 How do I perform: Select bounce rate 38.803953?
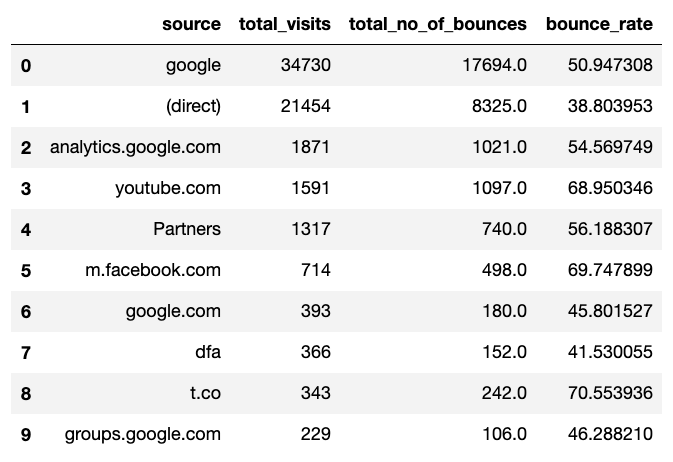click(610, 106)
